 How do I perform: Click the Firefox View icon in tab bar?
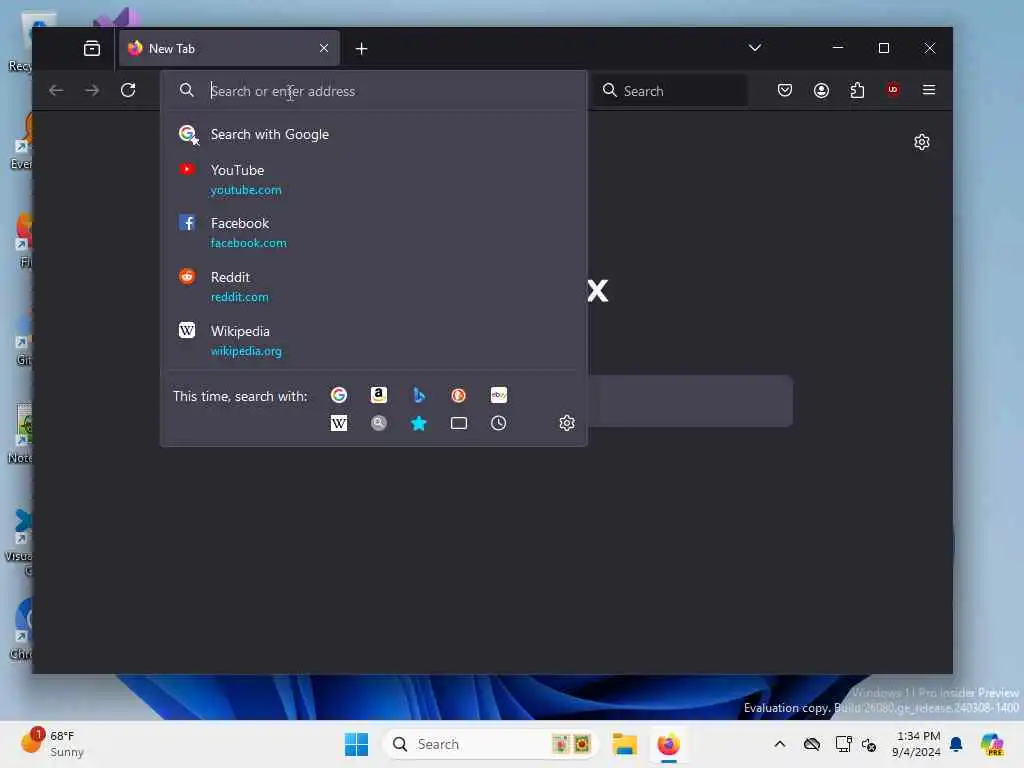[x=92, y=48]
